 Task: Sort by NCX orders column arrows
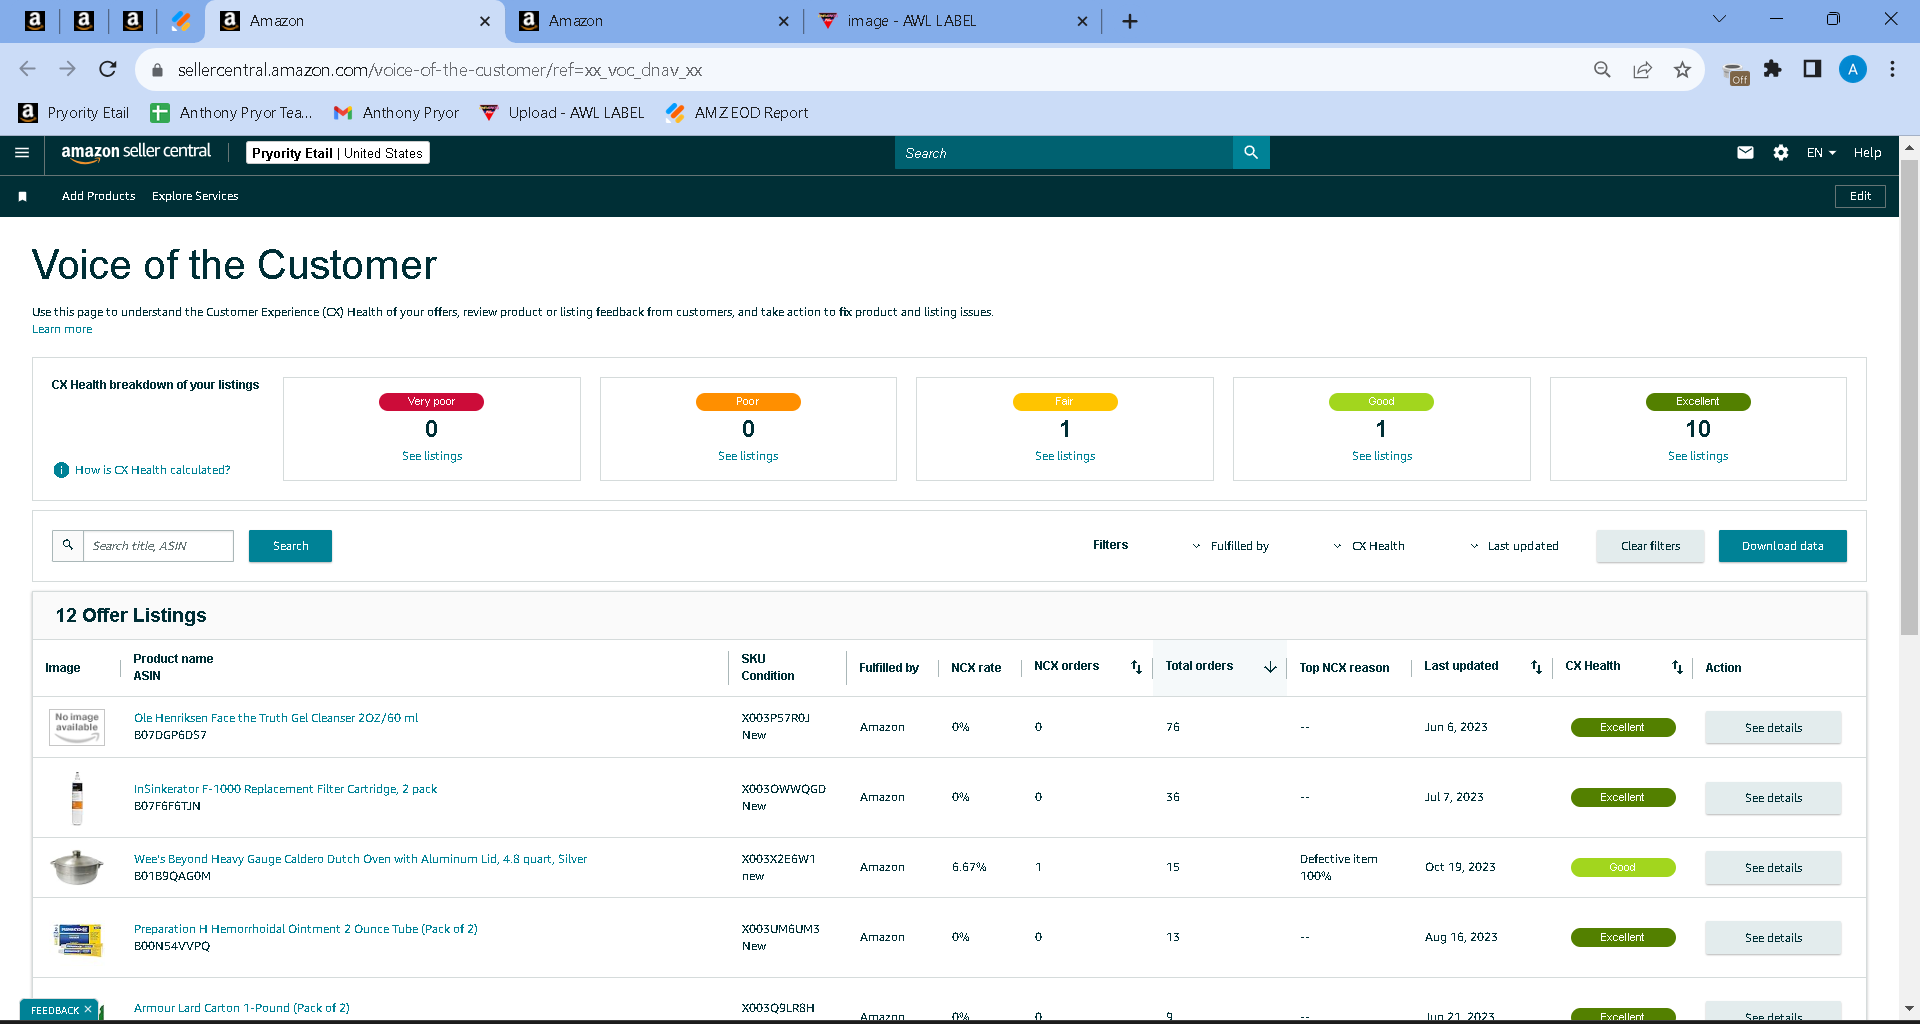(x=1136, y=667)
